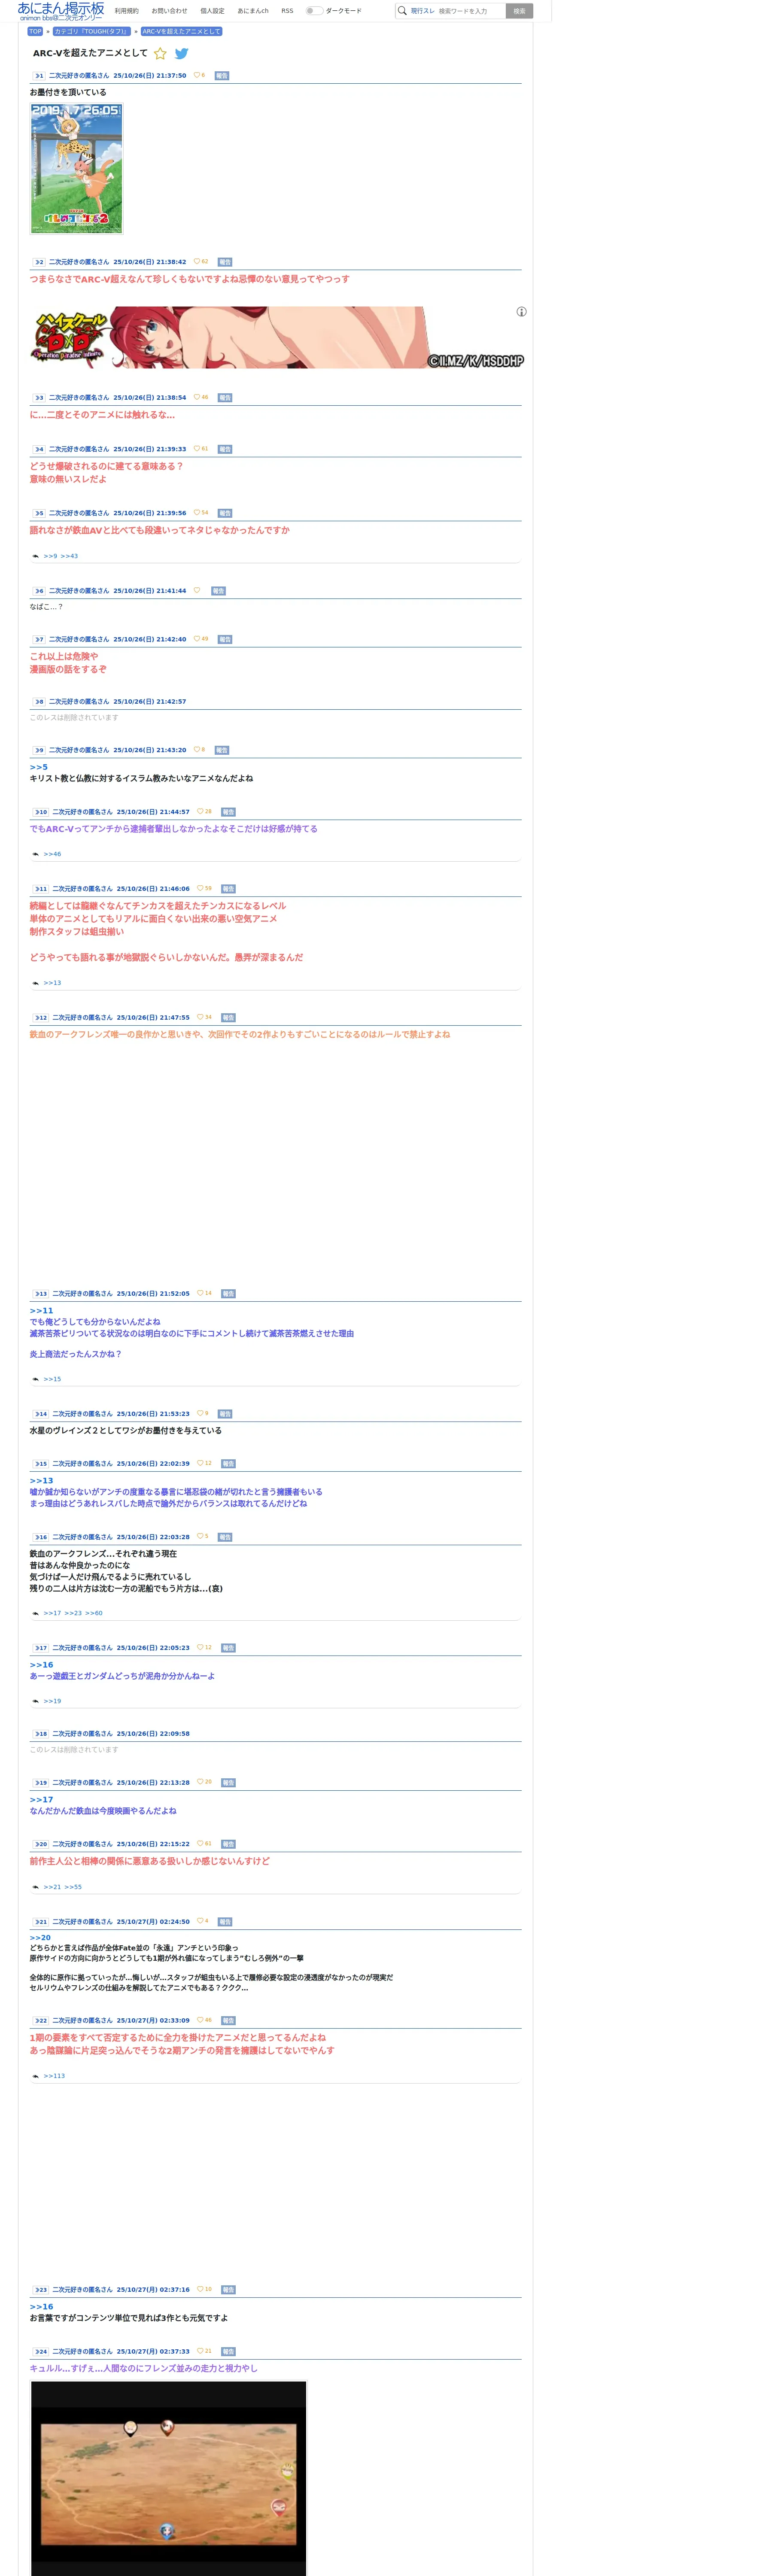Image resolution: width=778 pixels, height=2576 pixels.
Task: Open the ad info icon beside the banner
Action: point(521,312)
